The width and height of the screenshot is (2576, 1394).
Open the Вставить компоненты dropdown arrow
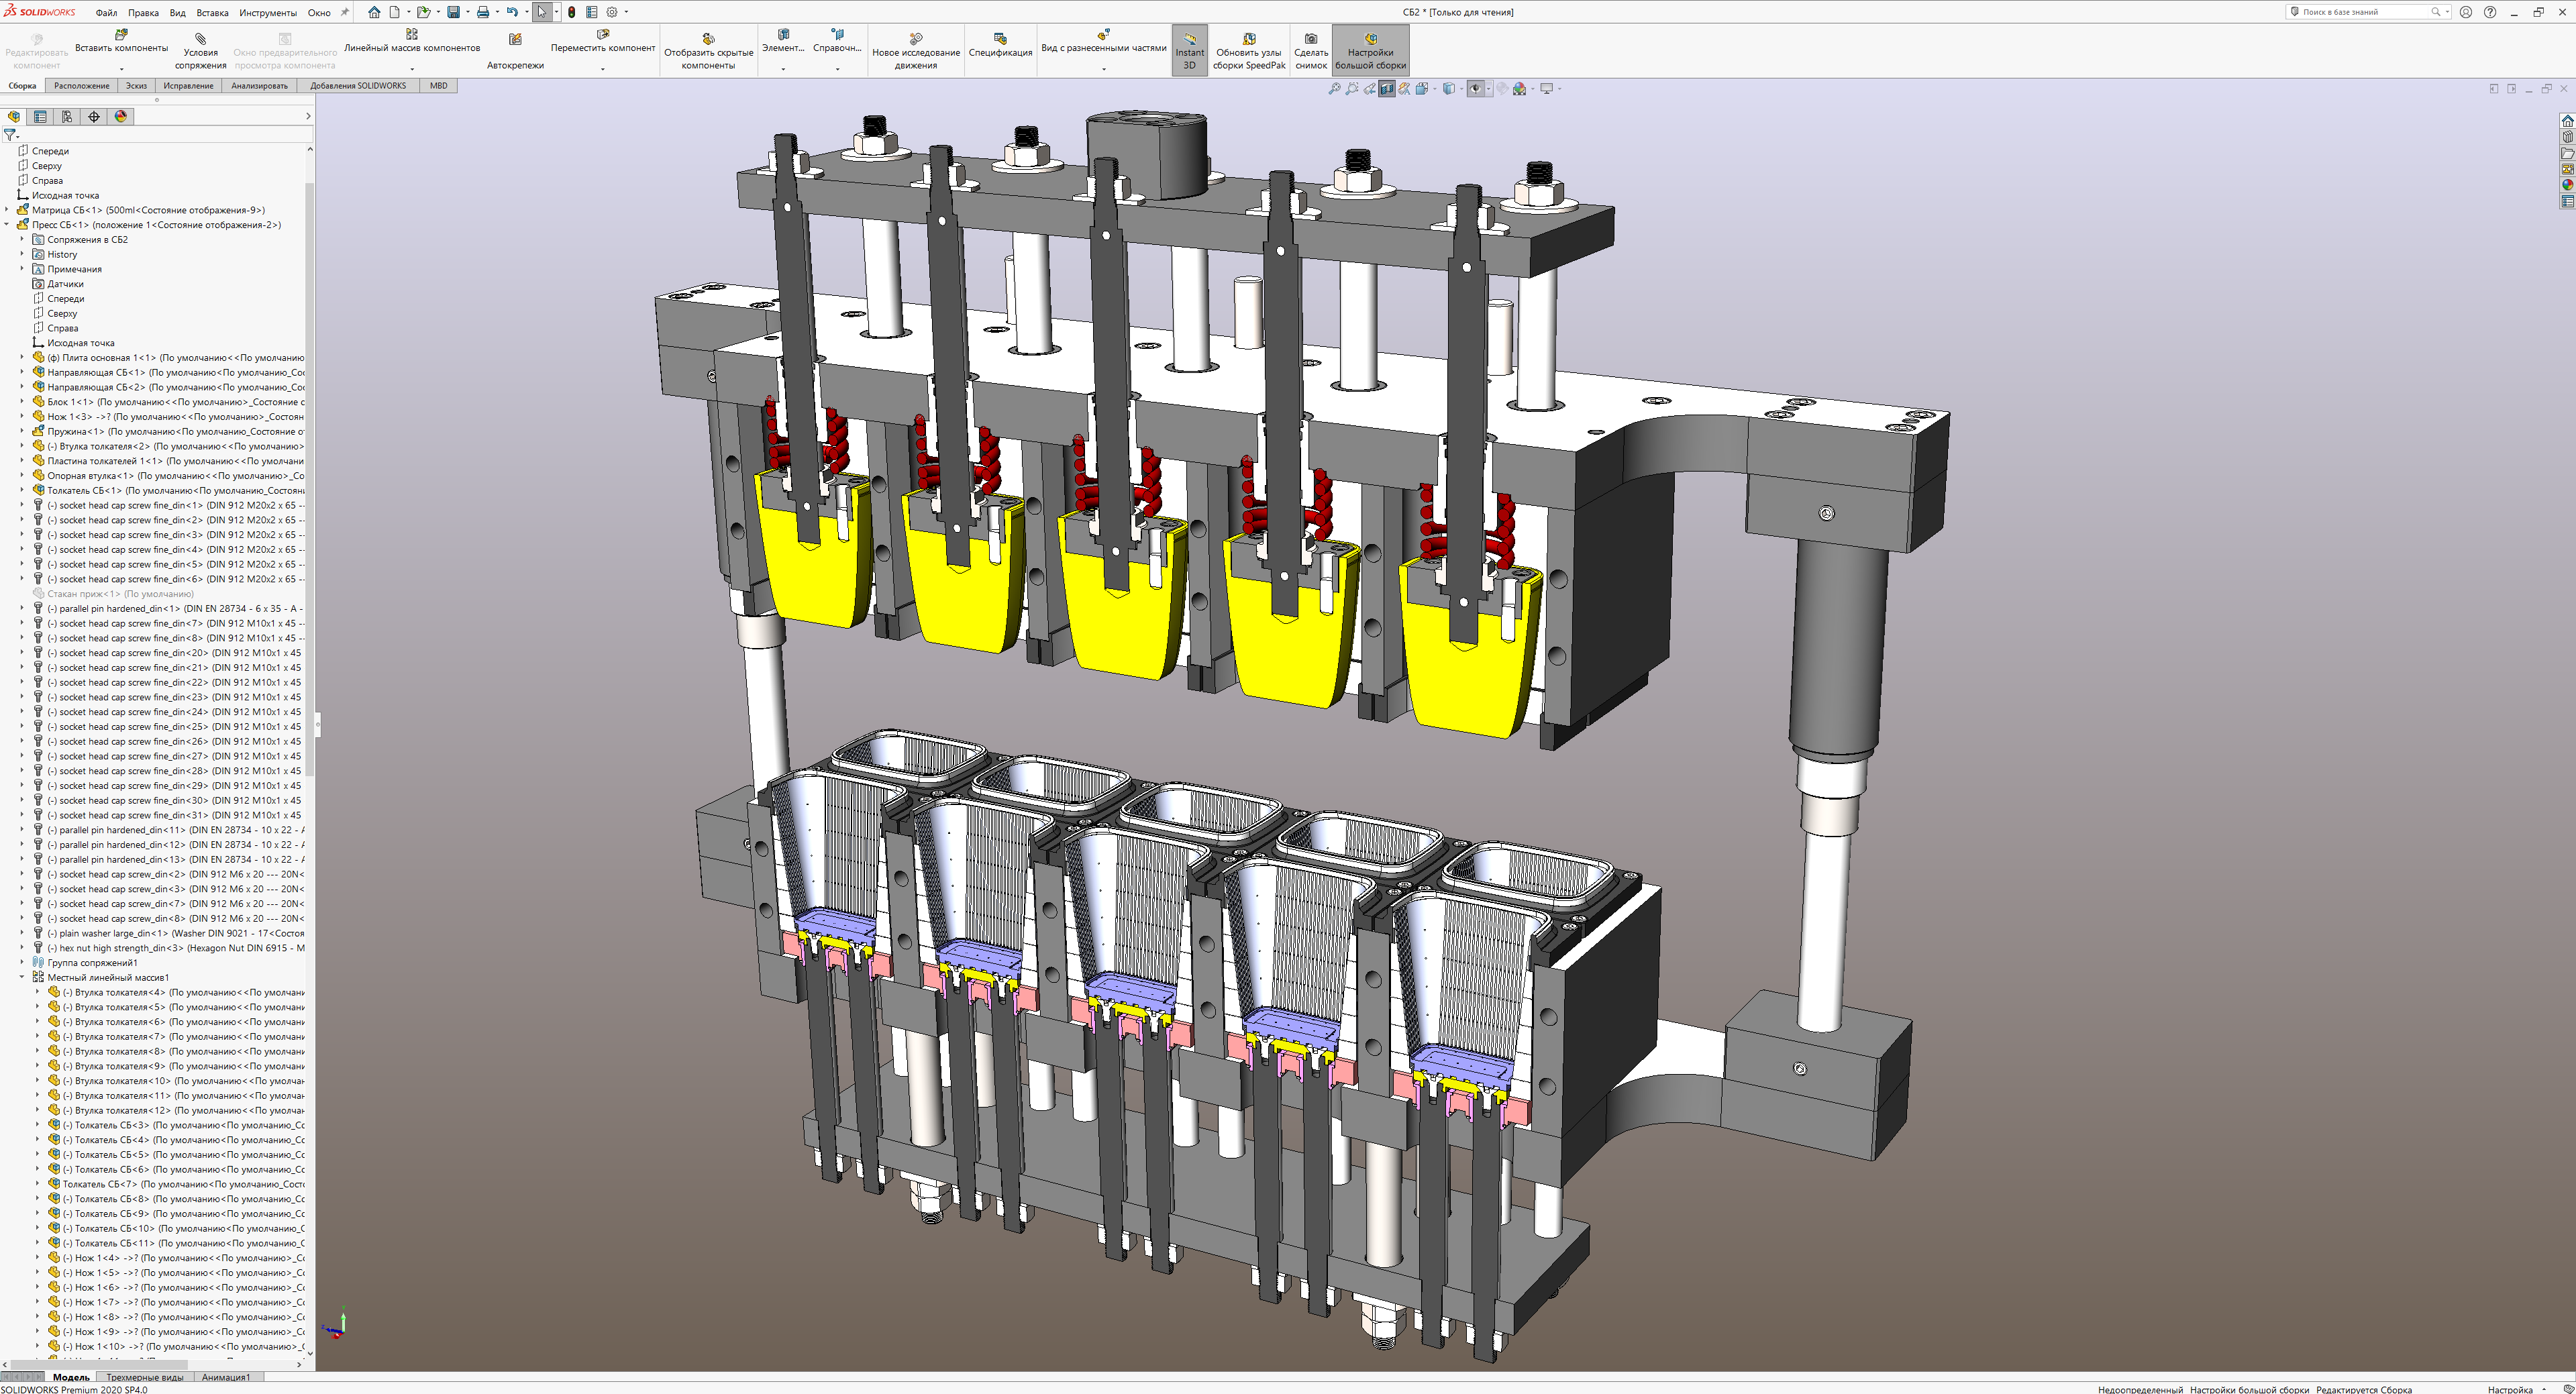click(121, 69)
